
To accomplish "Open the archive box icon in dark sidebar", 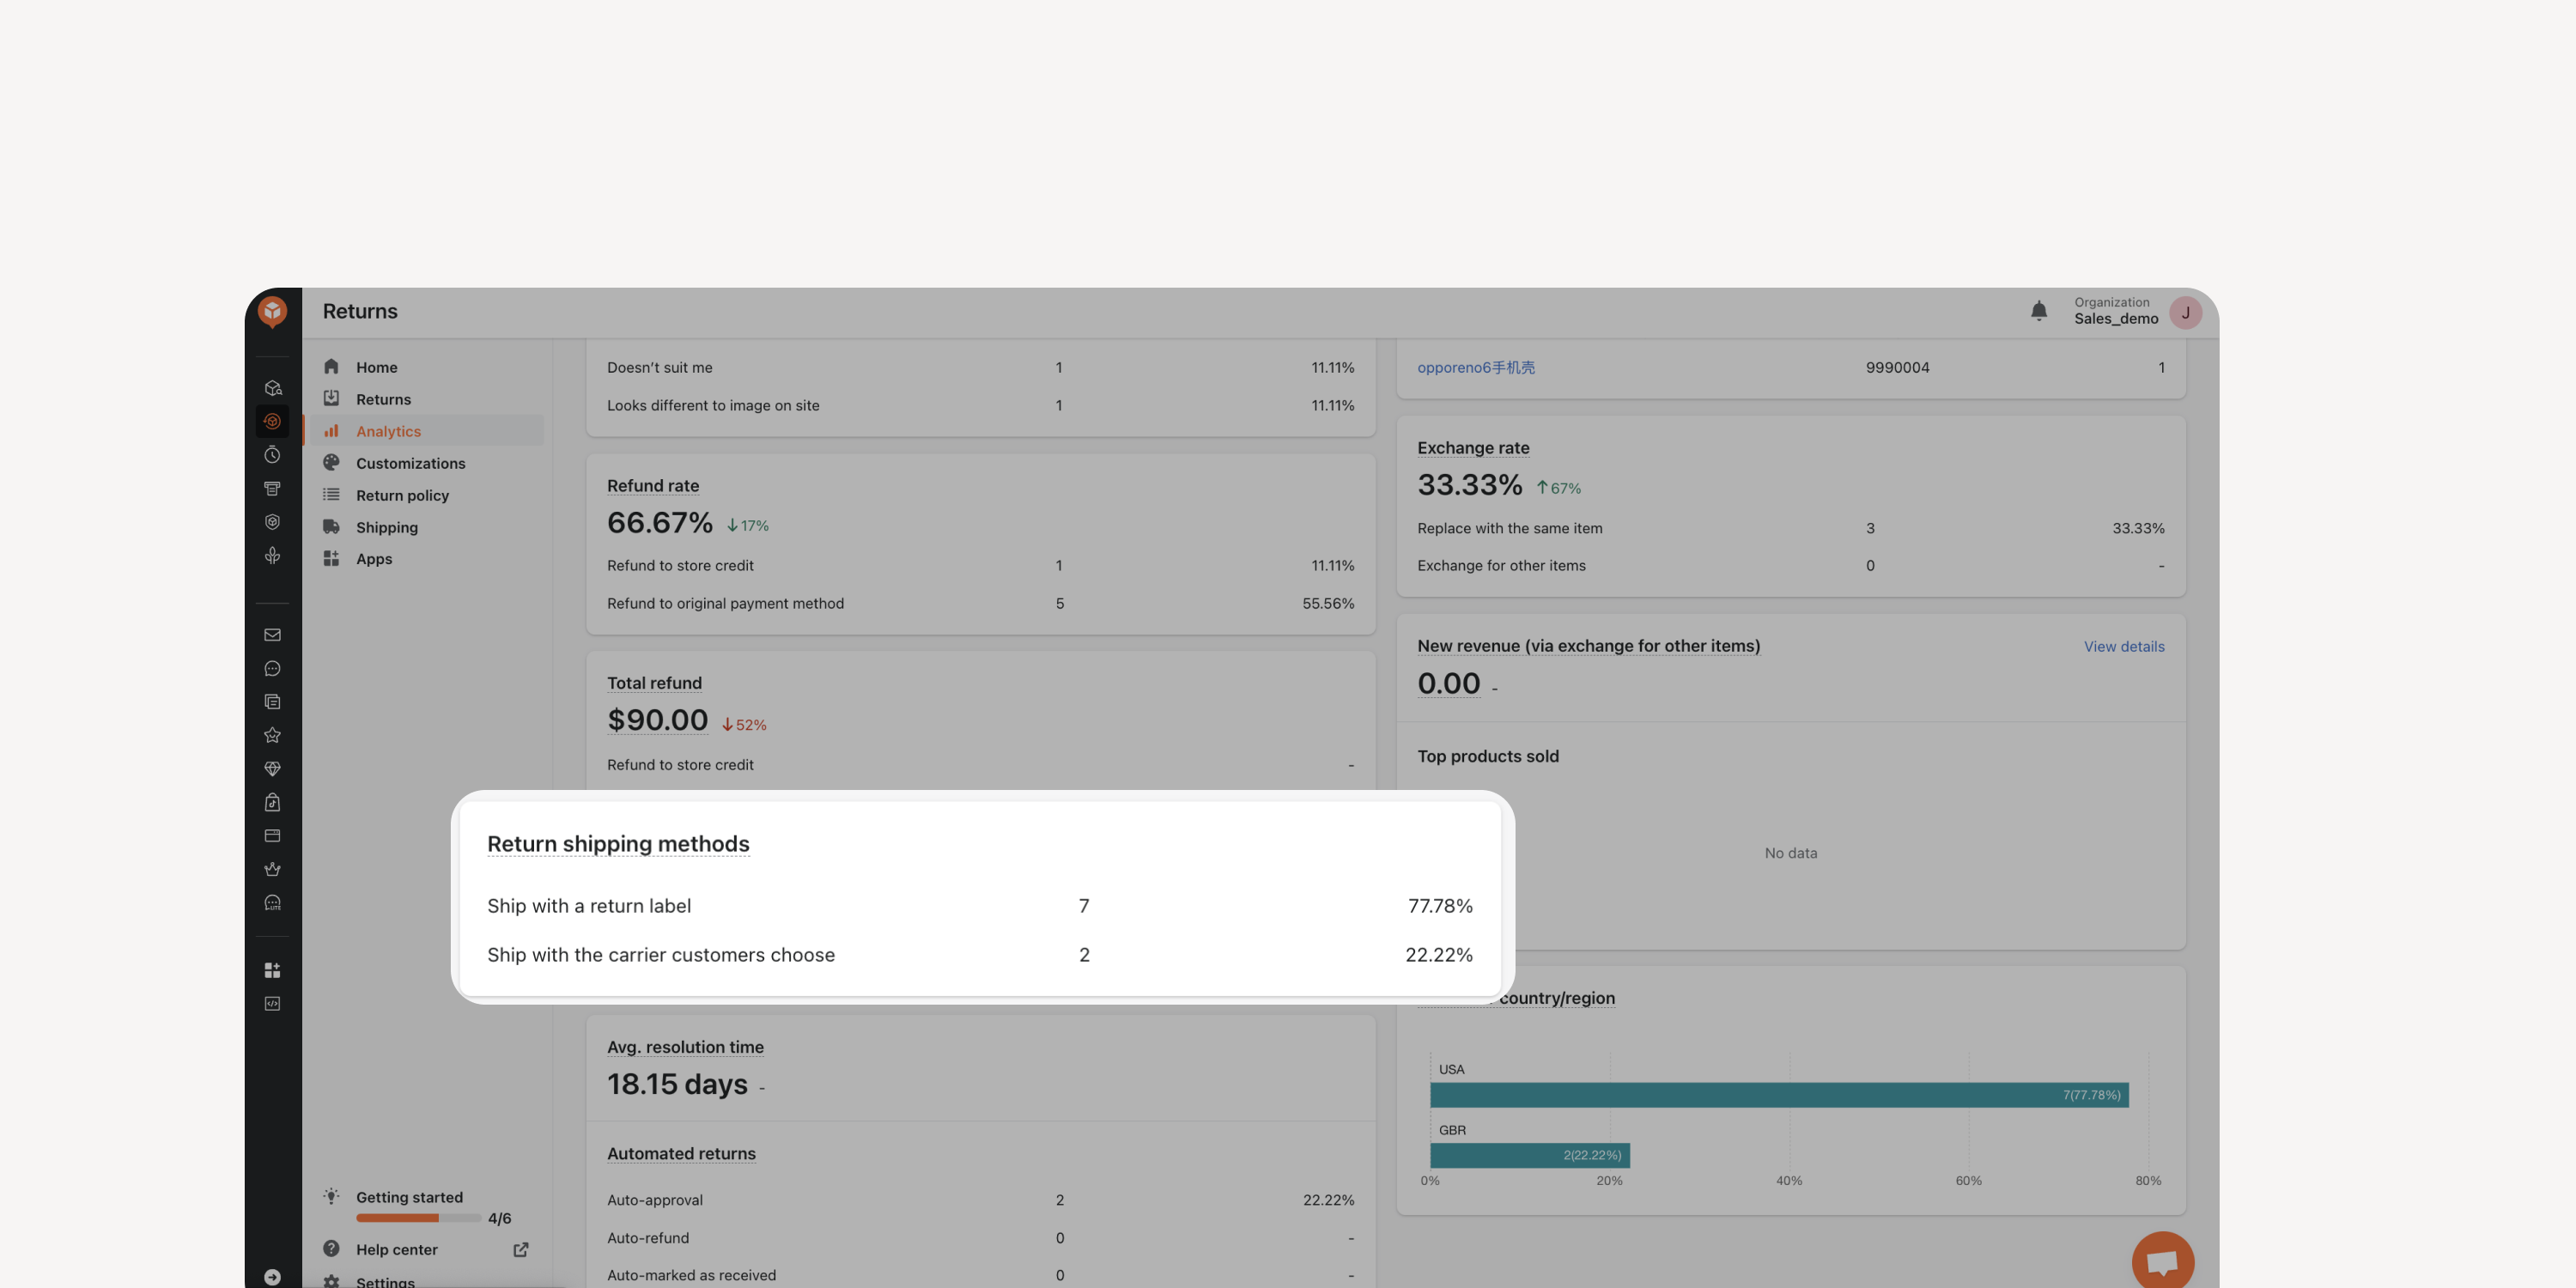I will (272, 488).
